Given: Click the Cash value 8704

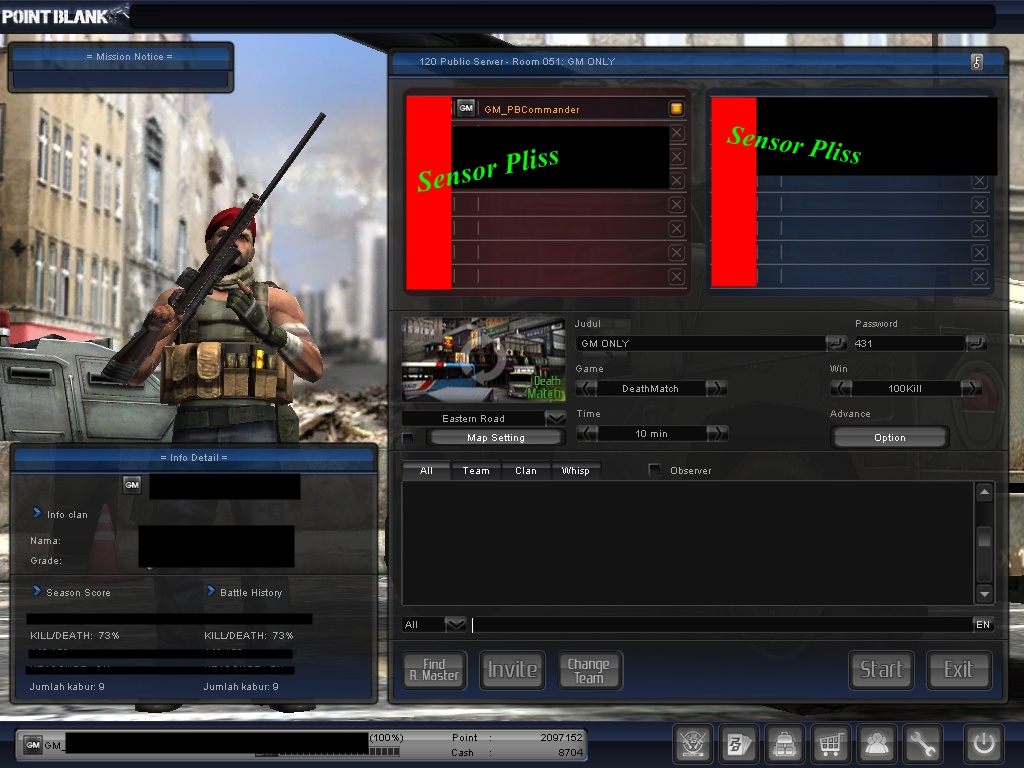Looking at the screenshot, I should tap(571, 752).
